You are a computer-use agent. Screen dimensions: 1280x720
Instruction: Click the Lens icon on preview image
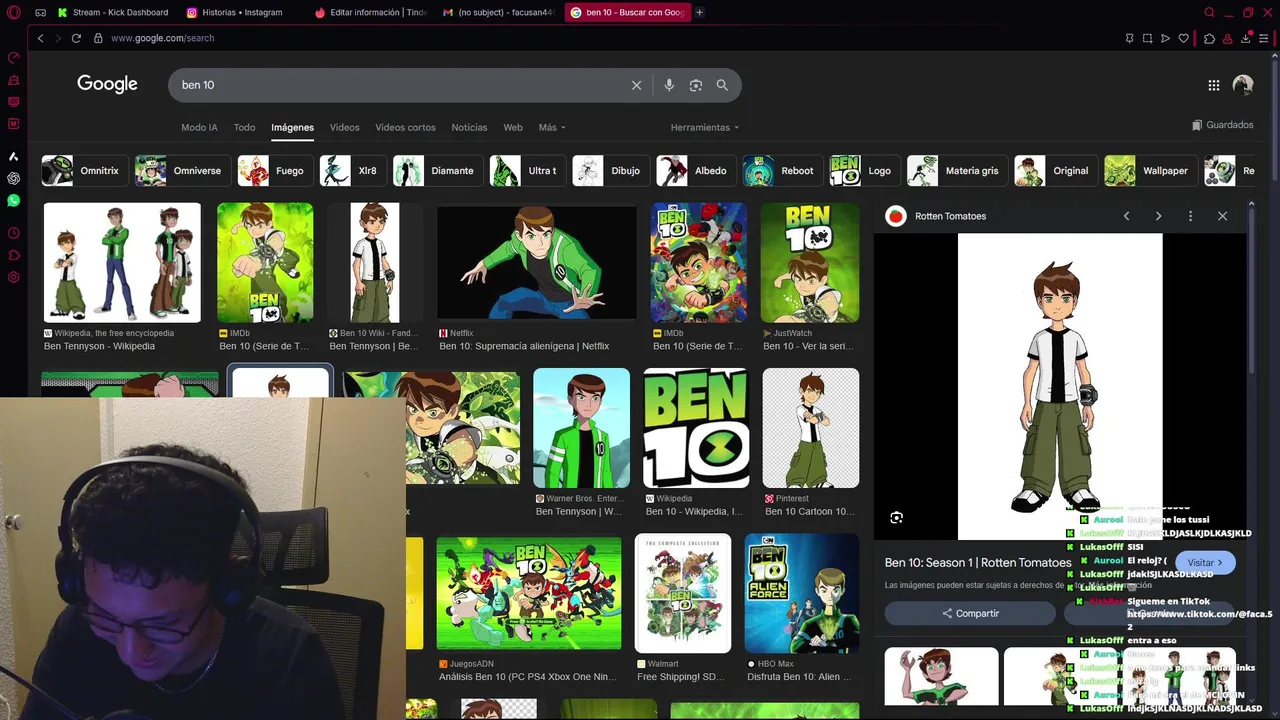coord(896,517)
